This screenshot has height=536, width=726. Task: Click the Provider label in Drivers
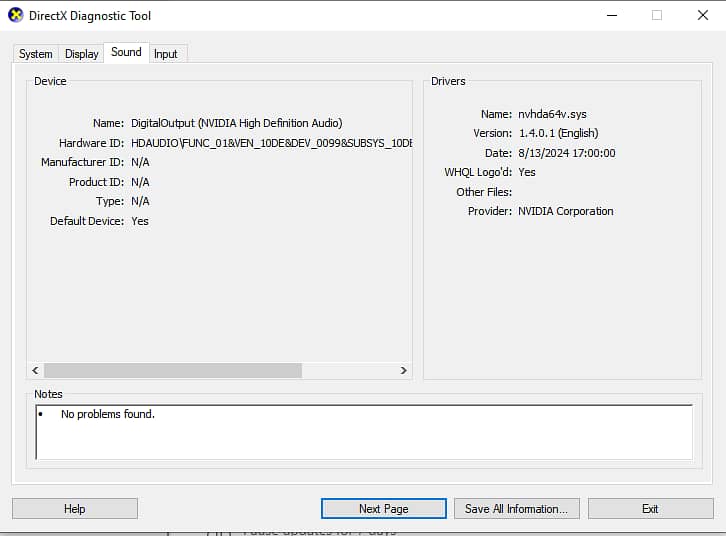(x=490, y=211)
